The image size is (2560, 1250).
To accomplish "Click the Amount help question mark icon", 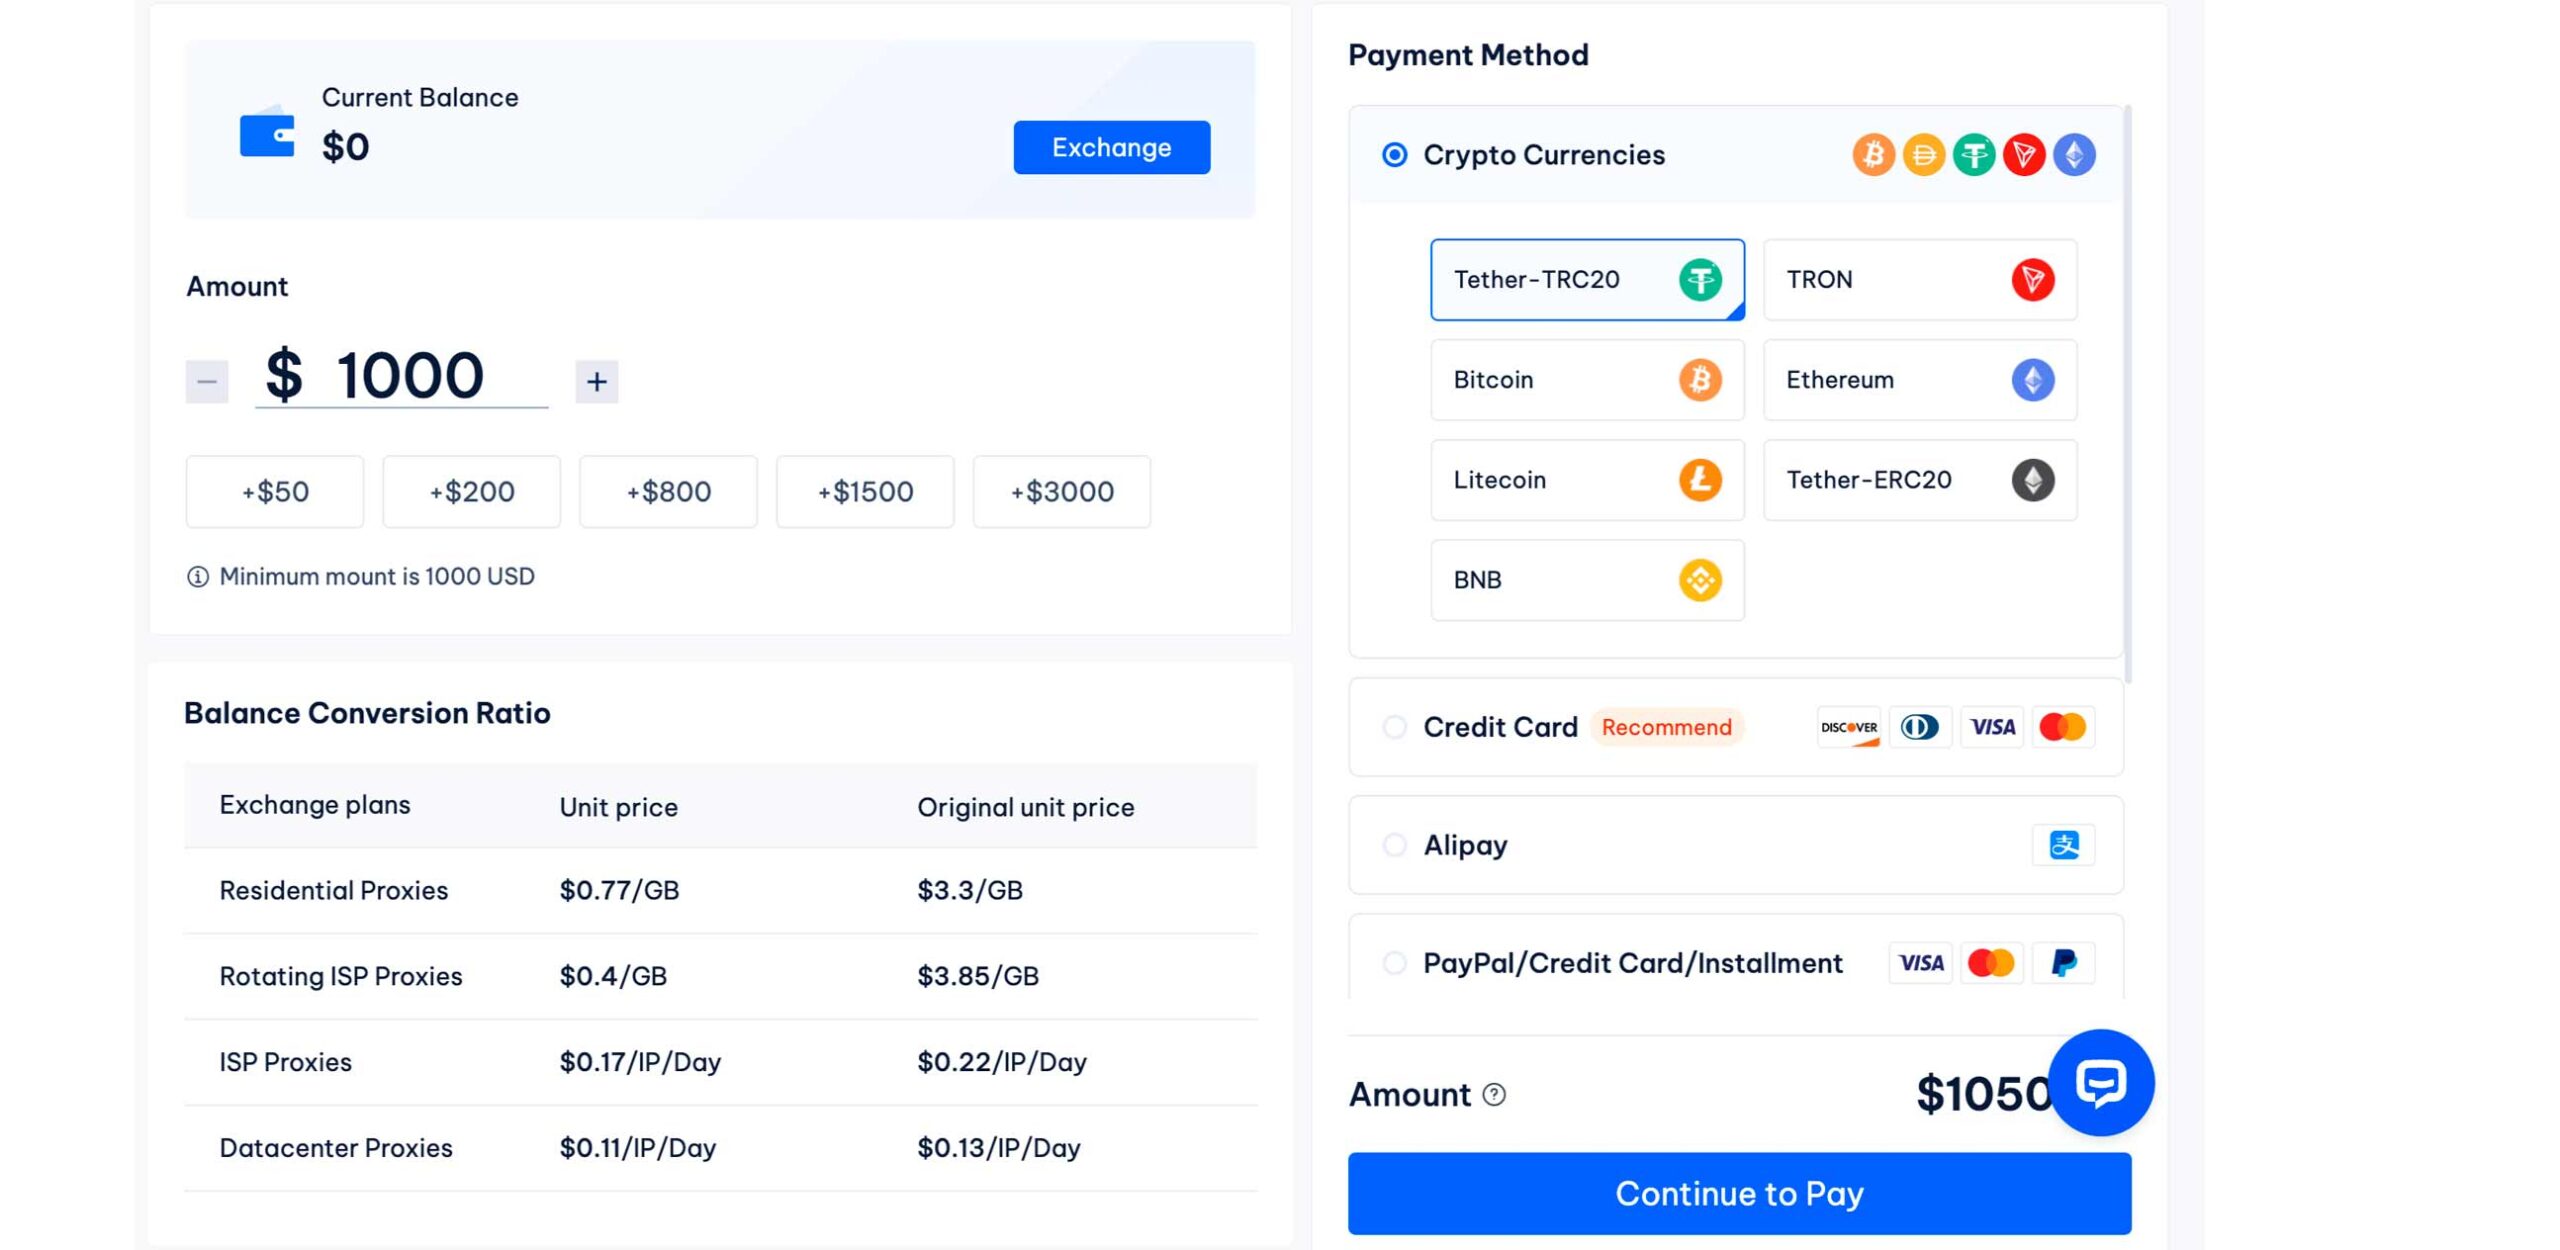I will click(x=1494, y=1095).
